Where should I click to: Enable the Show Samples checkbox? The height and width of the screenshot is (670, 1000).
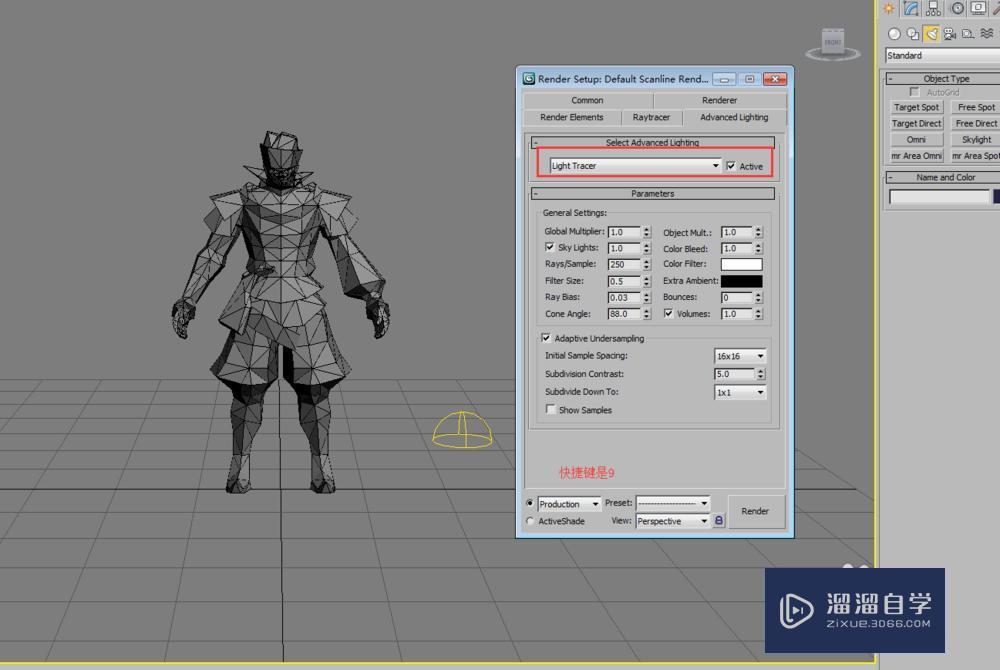point(551,409)
